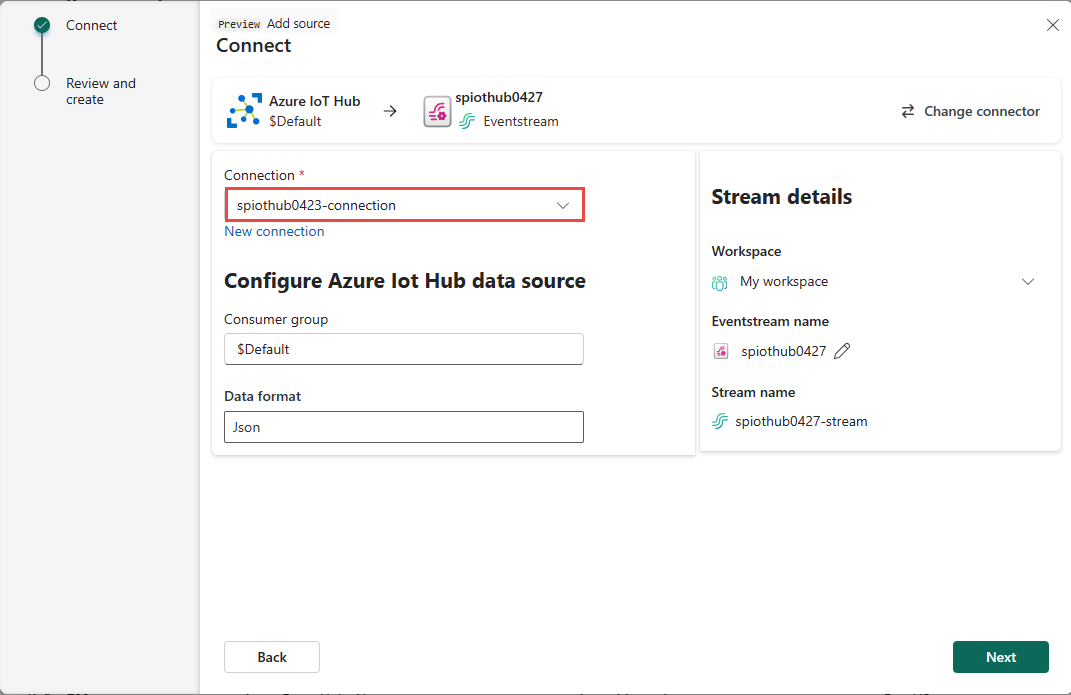Image resolution: width=1071 pixels, height=695 pixels.
Task: Click the workspace people icon beside My workspace
Action: tap(718, 282)
